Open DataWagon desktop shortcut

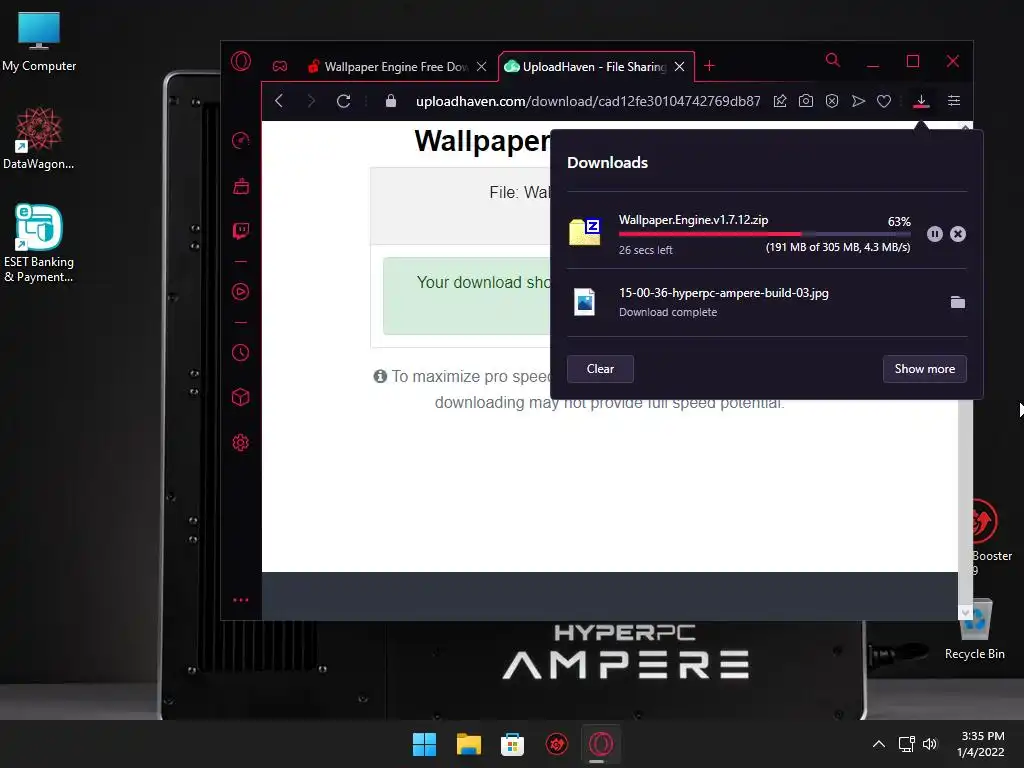click(x=39, y=138)
